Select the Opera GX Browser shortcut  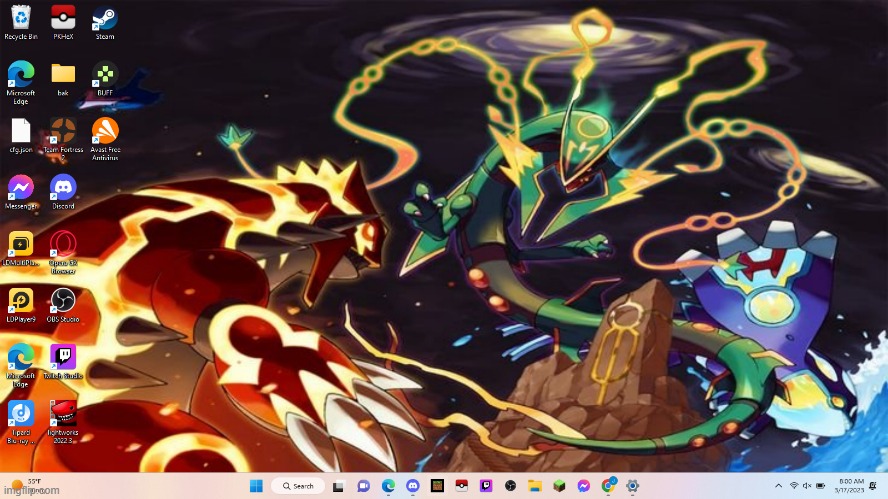pyautogui.click(x=63, y=252)
